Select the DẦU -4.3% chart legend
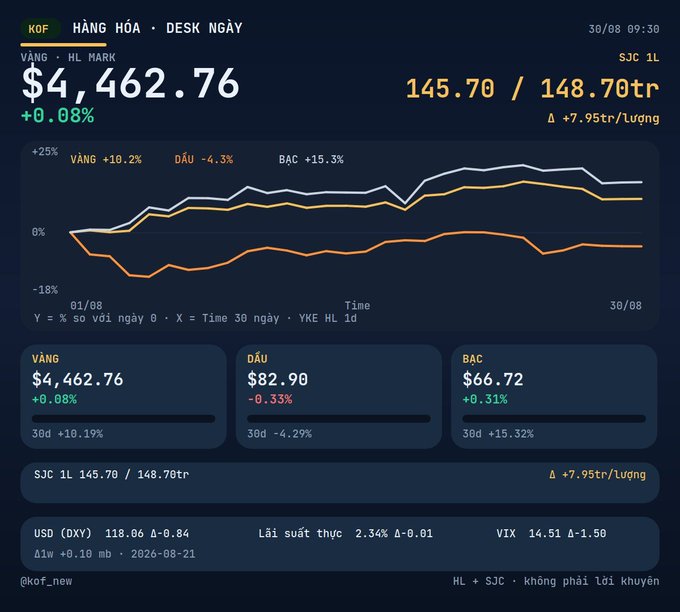Screen dimensions: 680x612 click(x=204, y=159)
